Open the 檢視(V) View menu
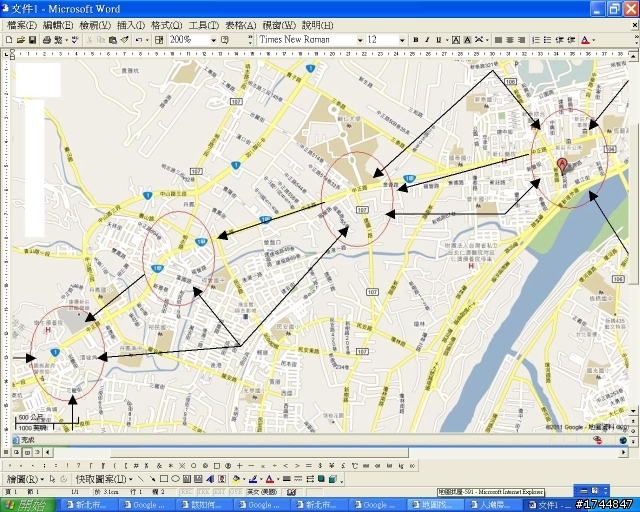Viewport: 640px width, 512px height. (95, 25)
